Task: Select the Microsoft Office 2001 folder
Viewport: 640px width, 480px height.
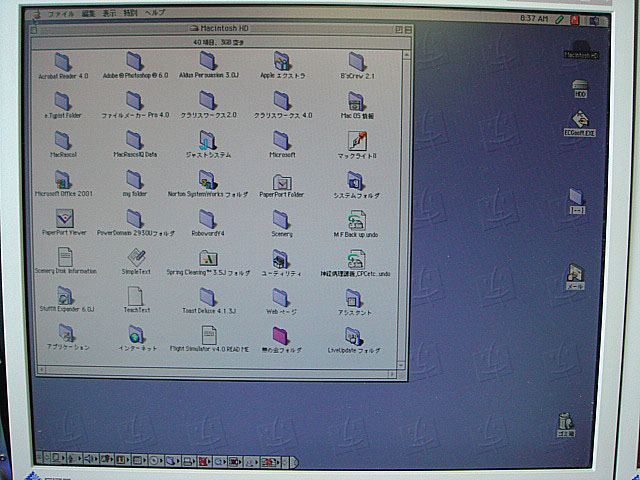Action: pyautogui.click(x=63, y=180)
